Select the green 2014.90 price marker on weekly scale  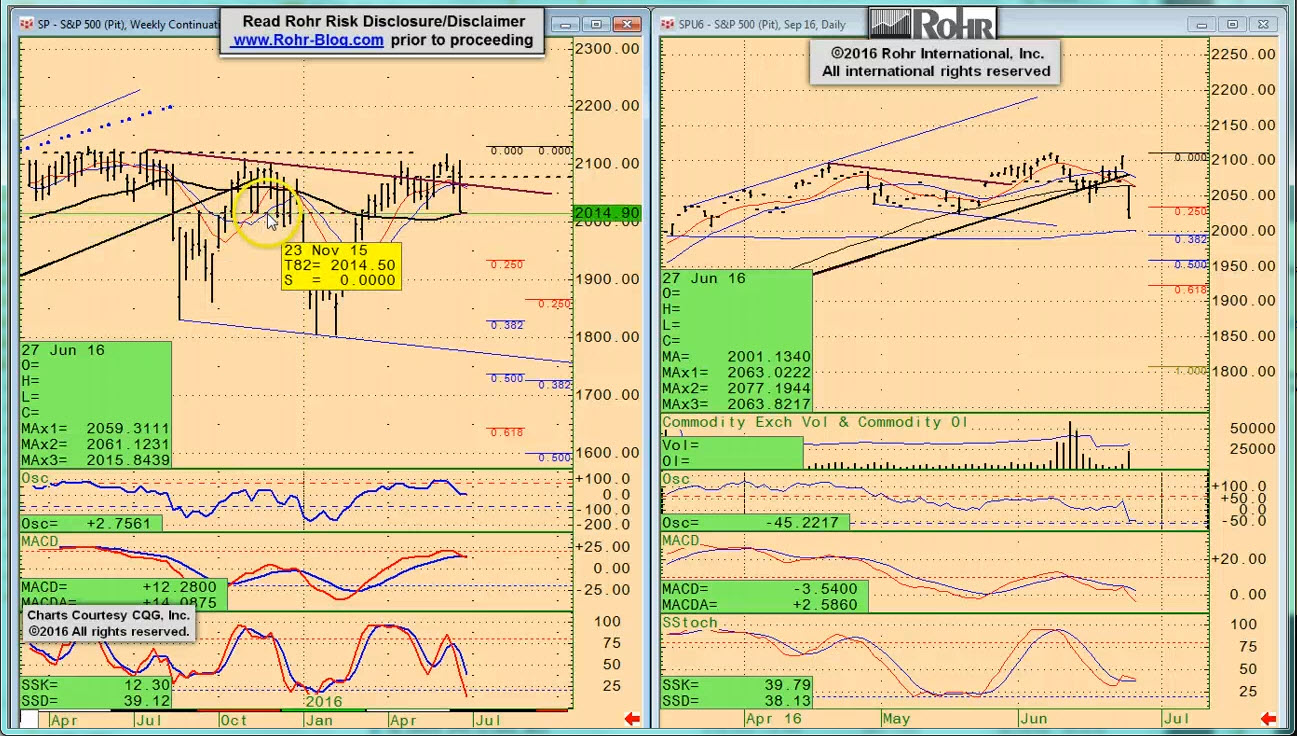(x=606, y=213)
